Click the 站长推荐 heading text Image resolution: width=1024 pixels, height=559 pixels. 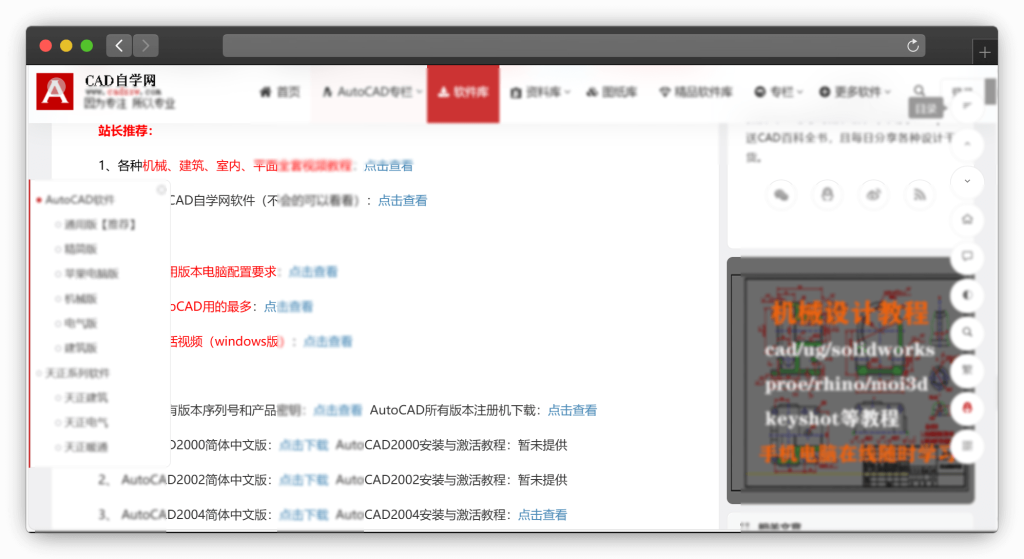125,131
